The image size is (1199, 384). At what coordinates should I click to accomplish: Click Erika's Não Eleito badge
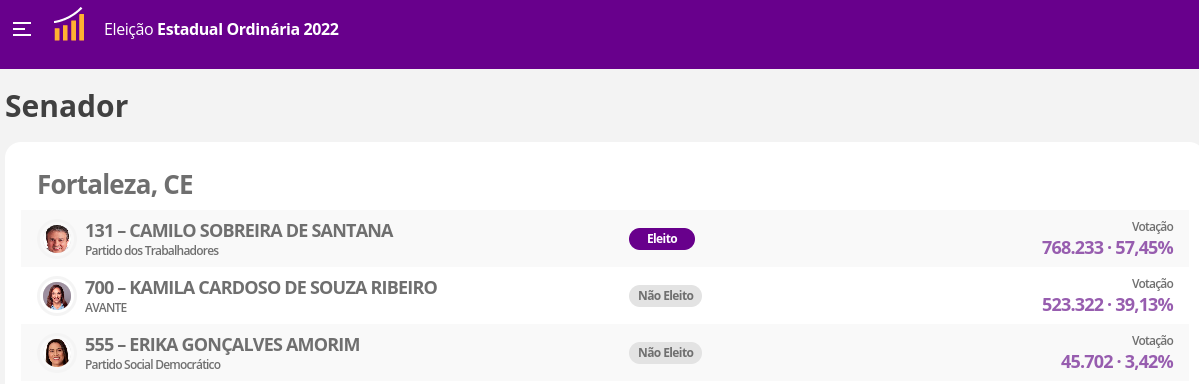pyautogui.click(x=665, y=353)
